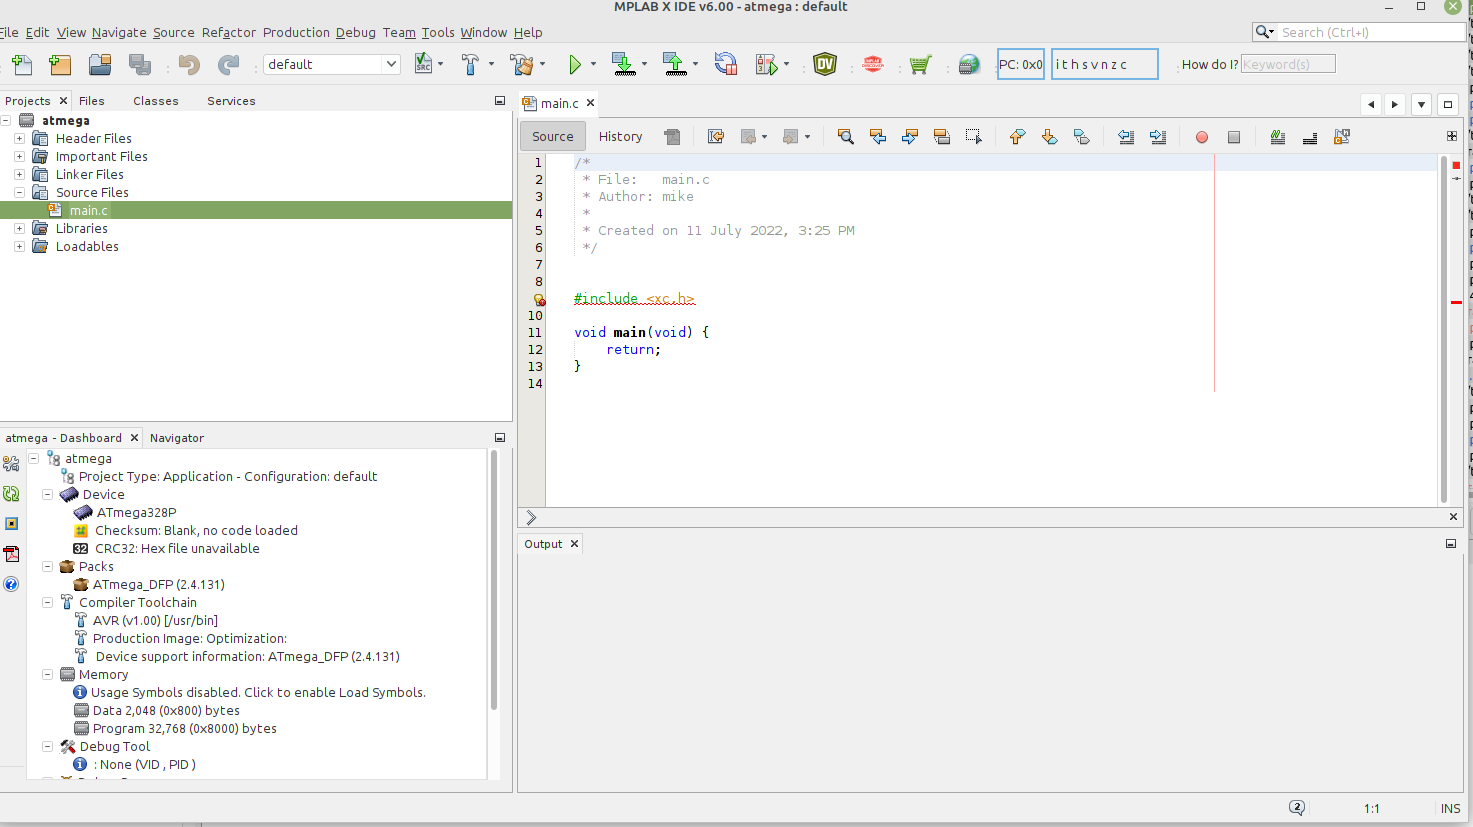
Task: Open the MPLAB Data Visualizer DV icon
Action: pos(825,65)
